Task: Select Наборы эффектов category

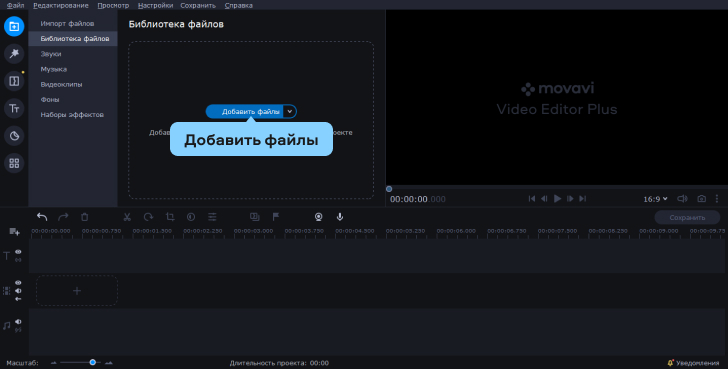Action: coord(73,115)
